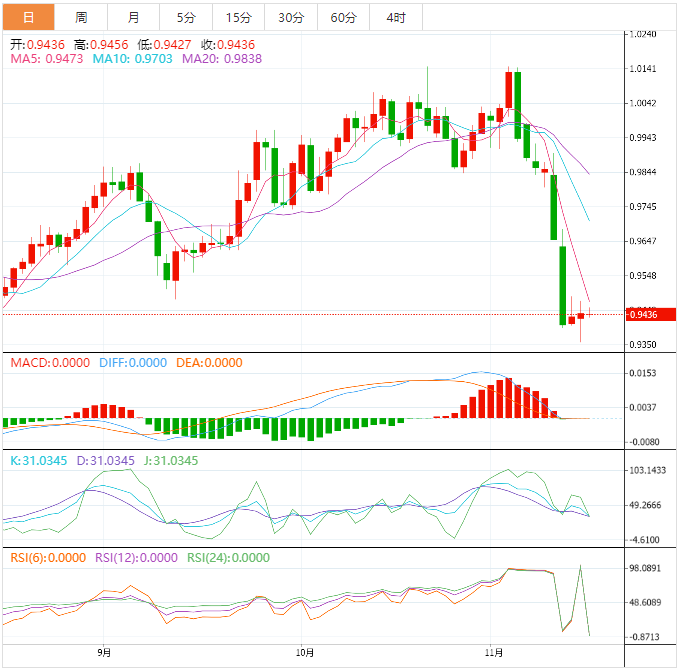The image size is (678, 670).
Task: Click the 0.0153 MACD axis label
Action: (x=643, y=373)
